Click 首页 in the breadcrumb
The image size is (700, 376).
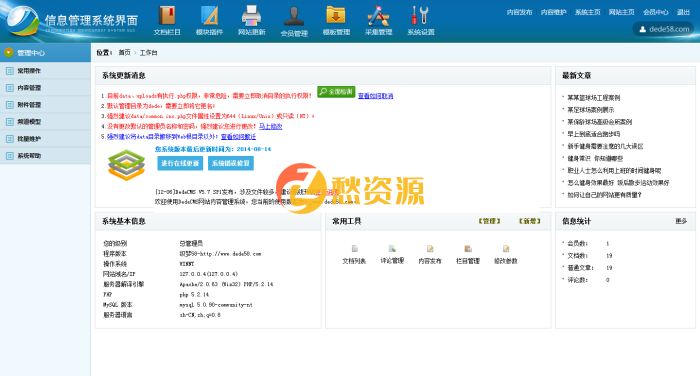click(x=124, y=53)
